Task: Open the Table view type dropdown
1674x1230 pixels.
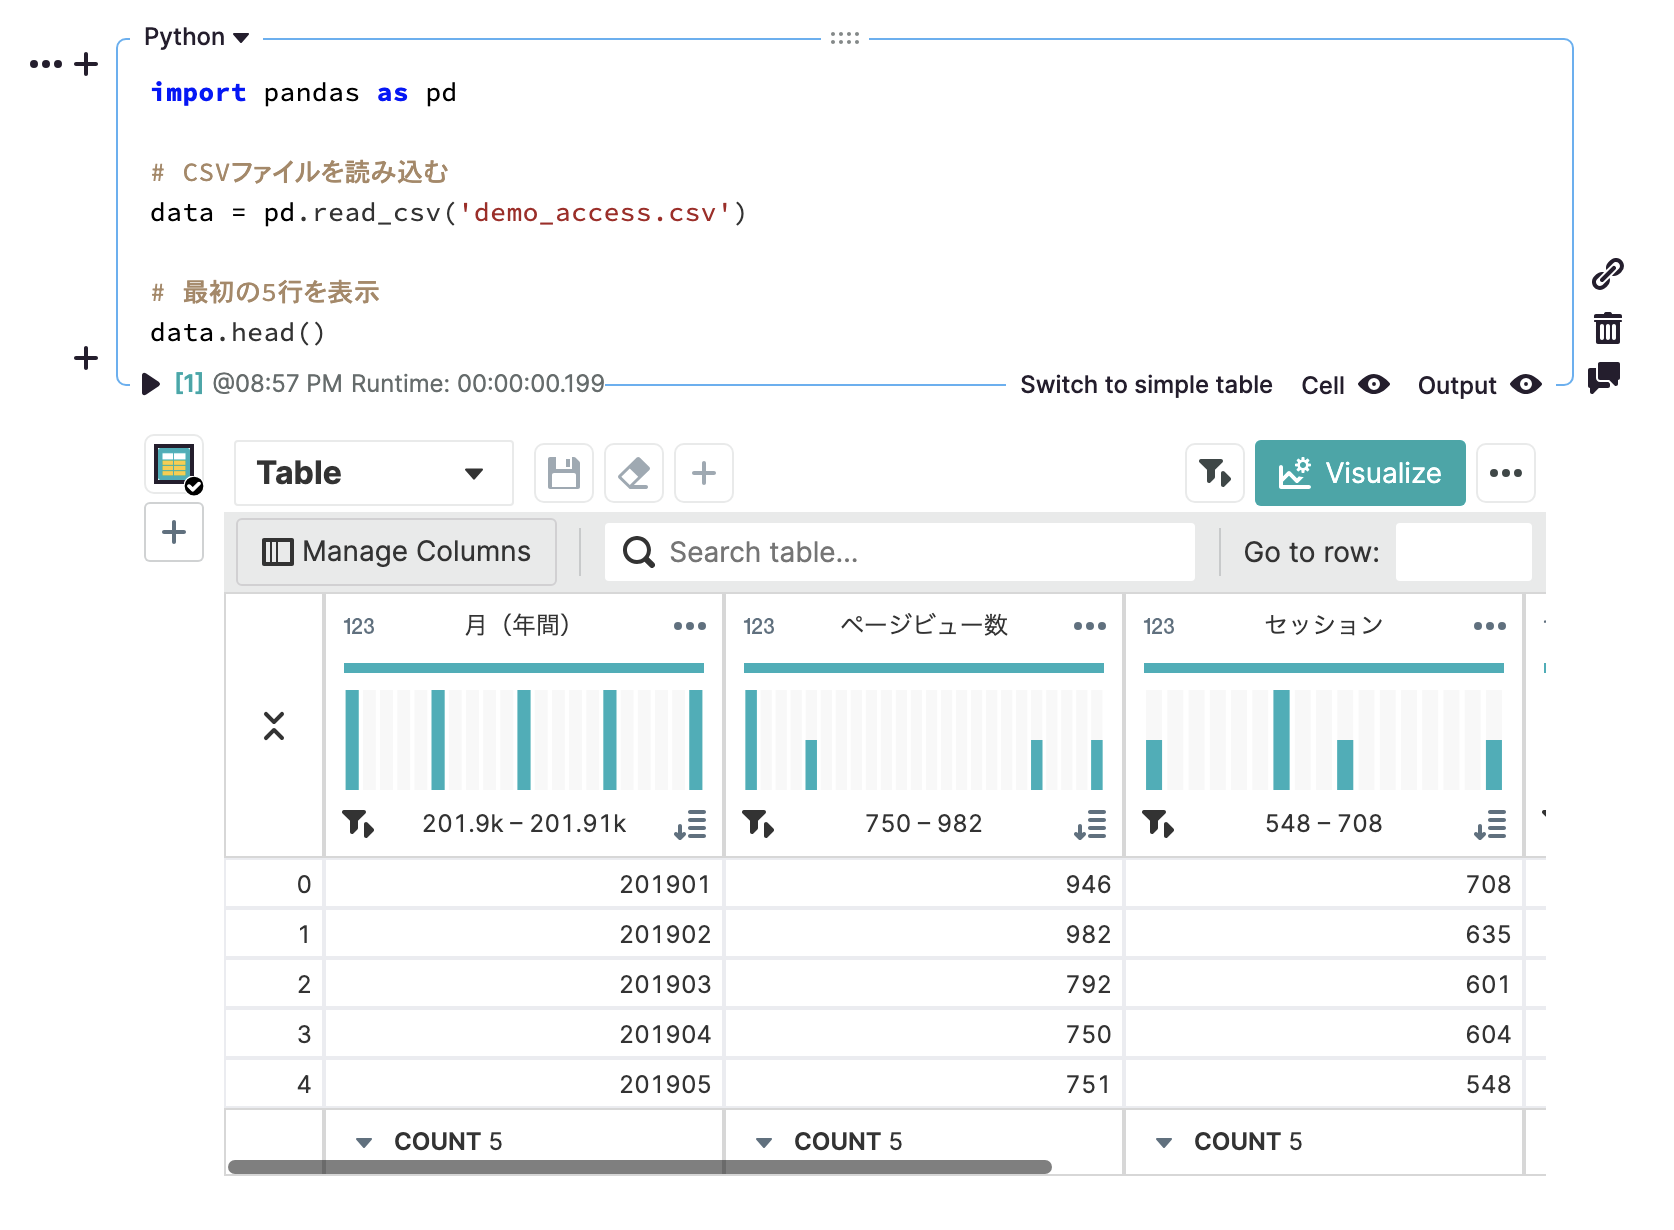Action: pos(373,473)
